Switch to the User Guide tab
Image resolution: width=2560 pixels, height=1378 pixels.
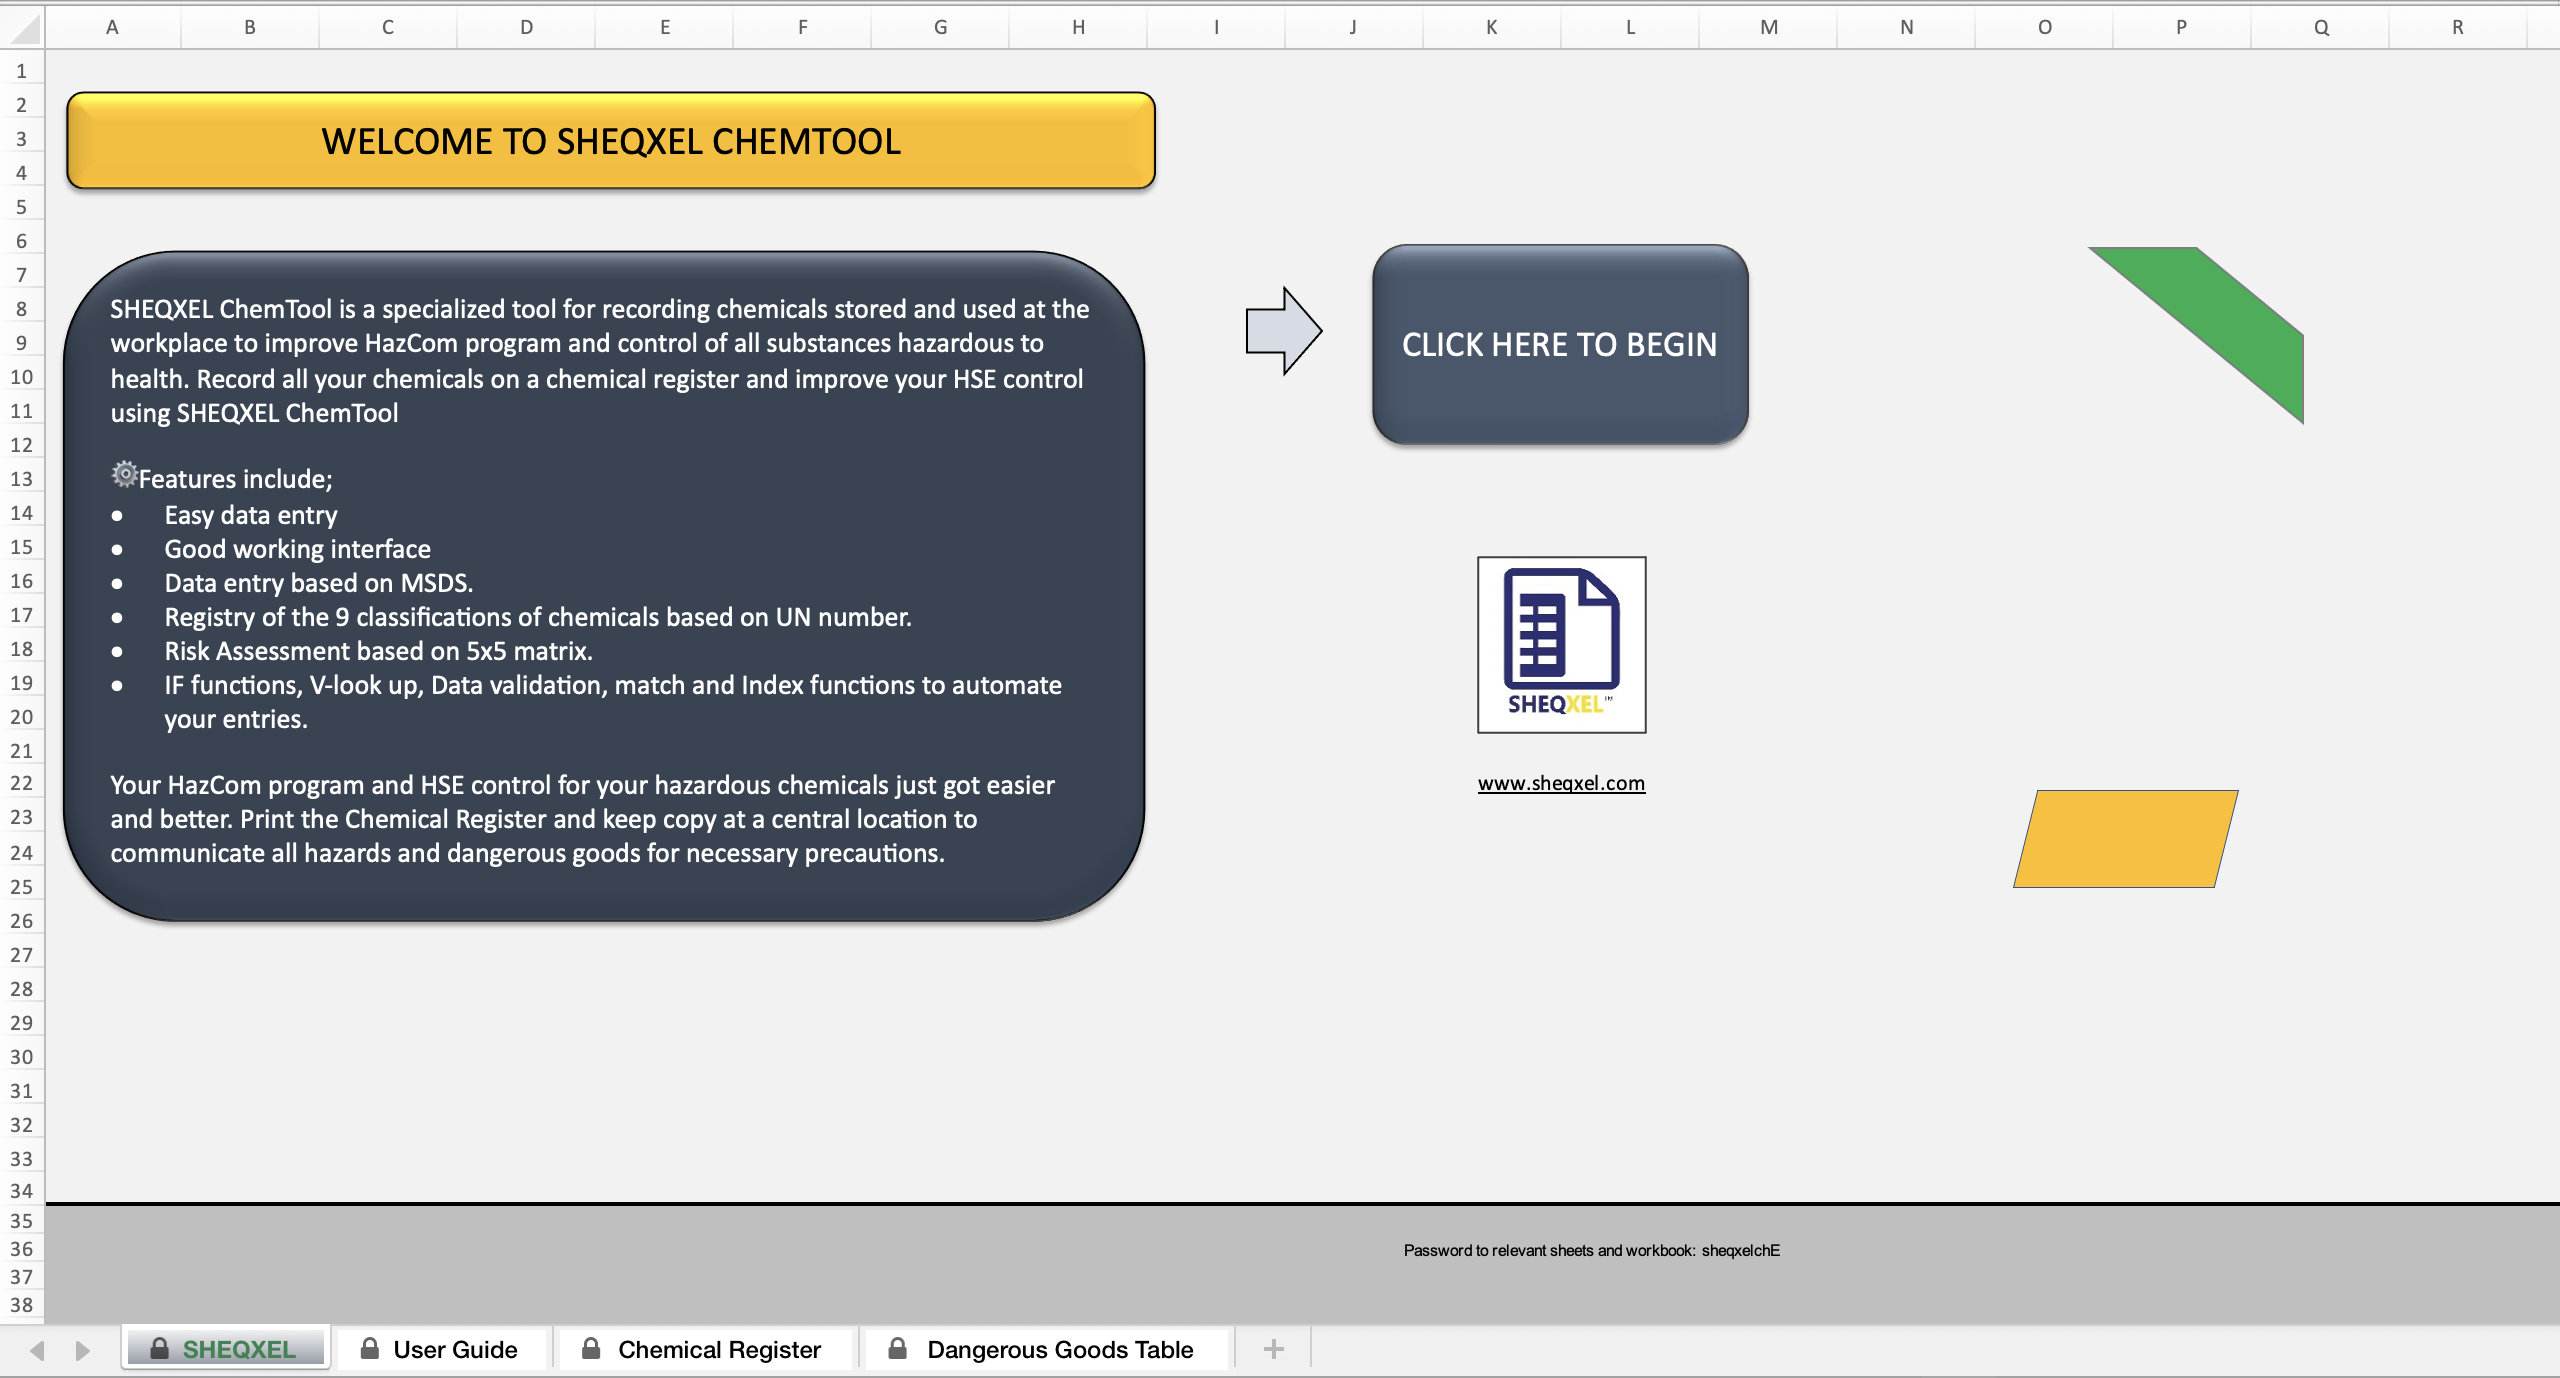[455, 1348]
